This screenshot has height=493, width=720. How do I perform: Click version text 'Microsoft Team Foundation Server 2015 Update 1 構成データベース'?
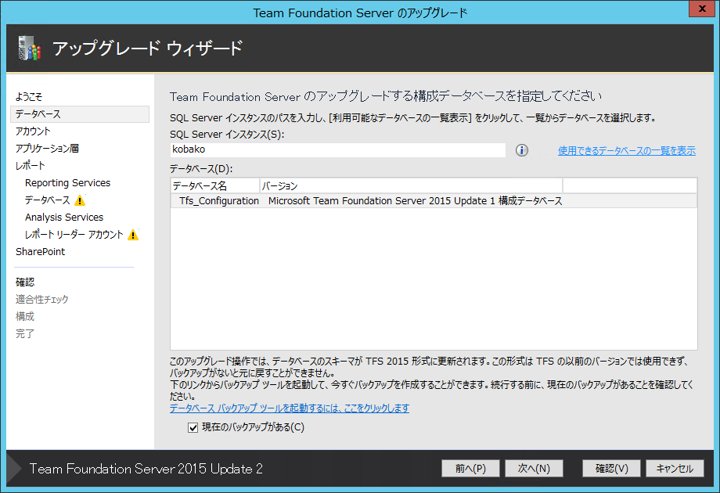click(x=415, y=201)
